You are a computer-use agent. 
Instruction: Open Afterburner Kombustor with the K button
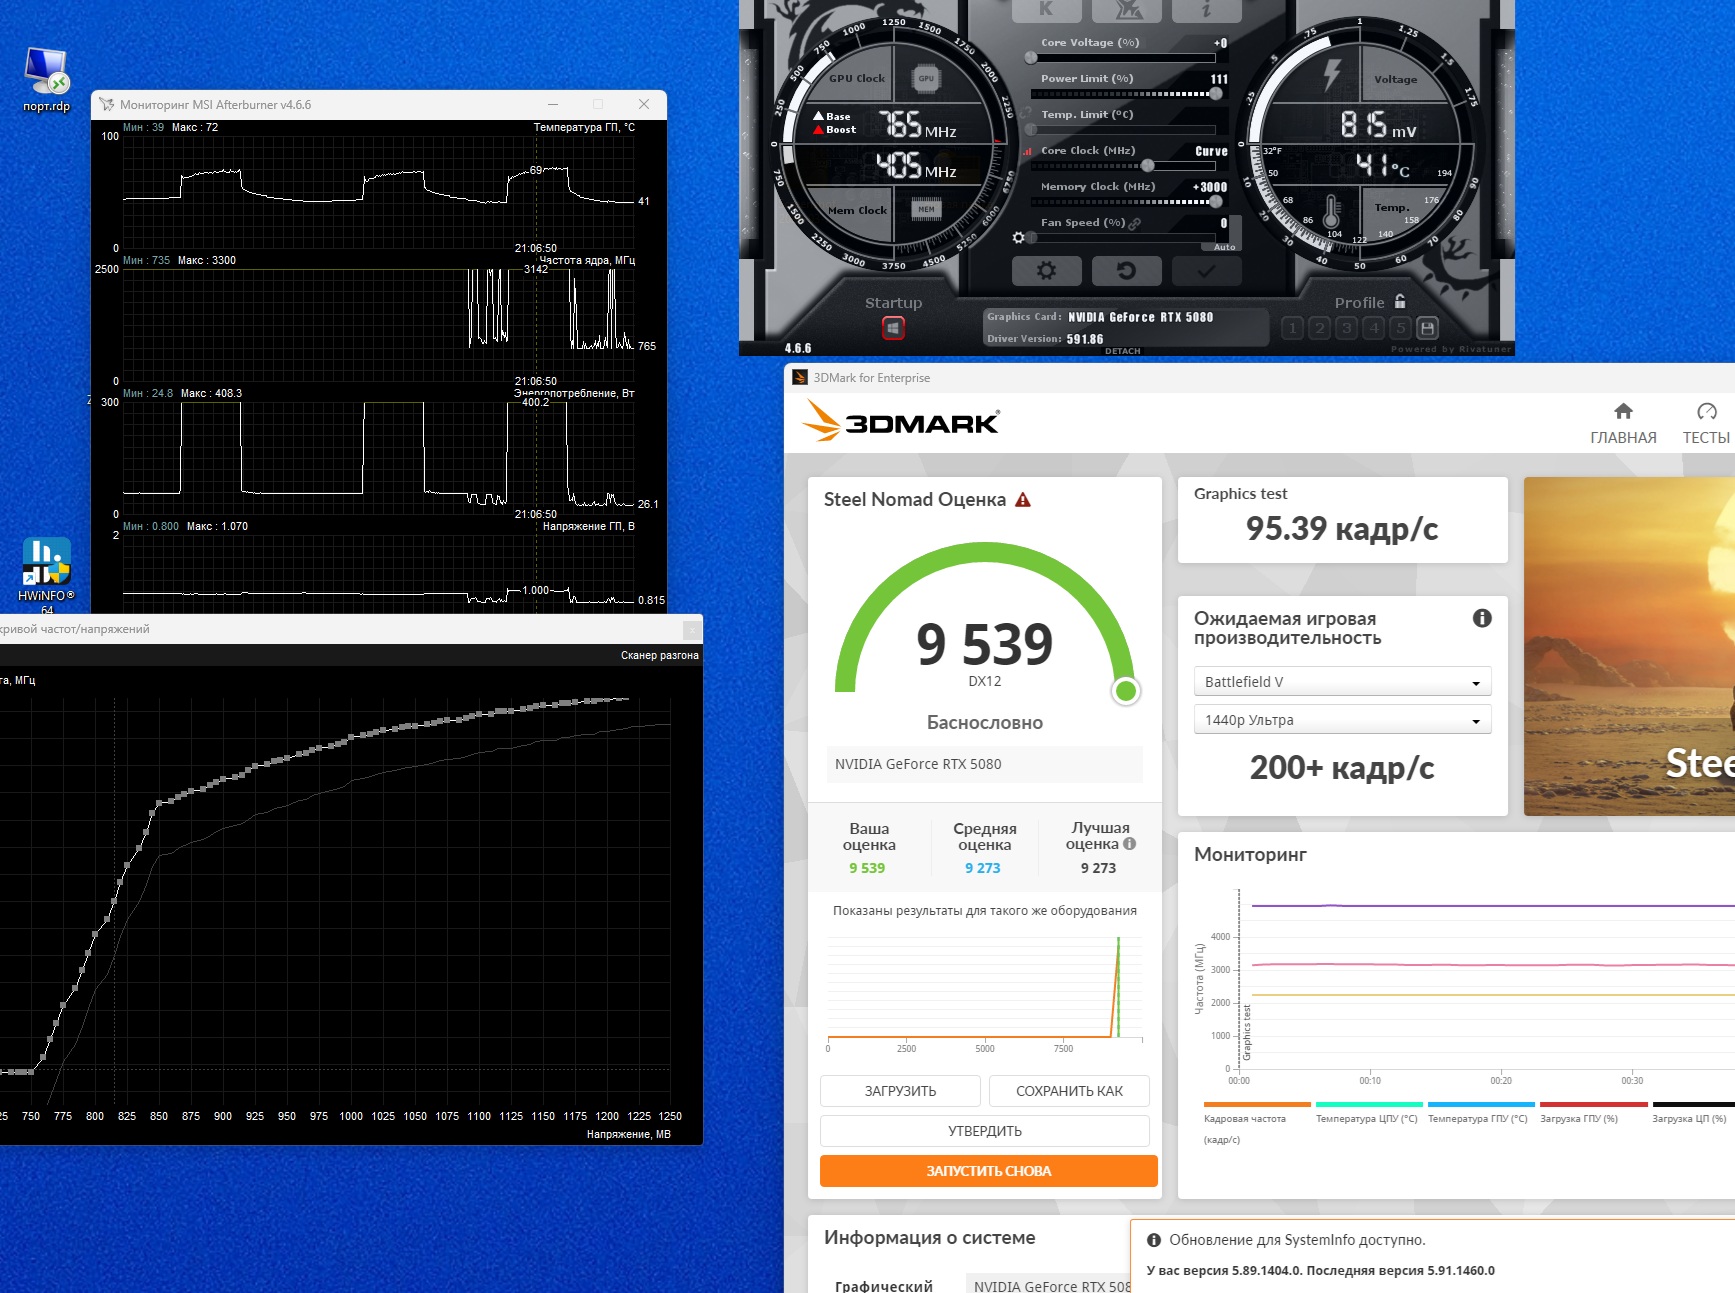(1046, 9)
